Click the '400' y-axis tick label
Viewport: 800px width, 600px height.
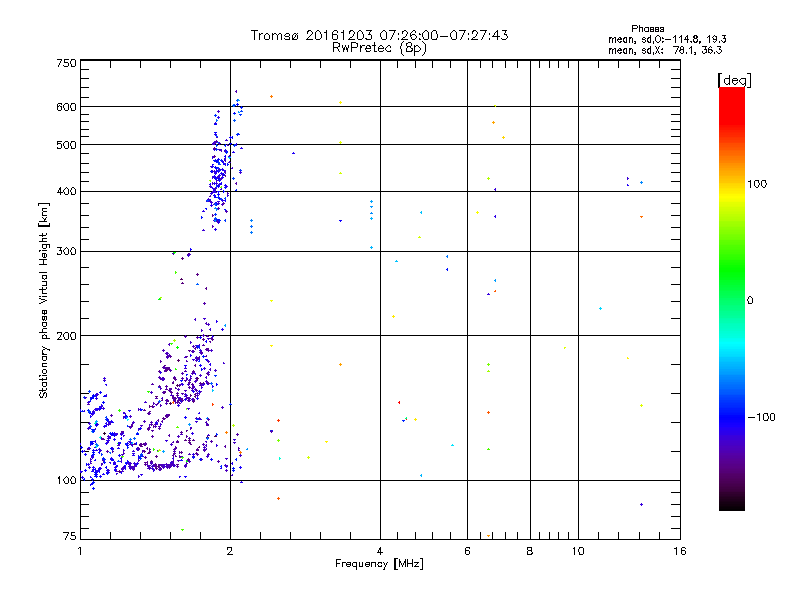(66, 192)
